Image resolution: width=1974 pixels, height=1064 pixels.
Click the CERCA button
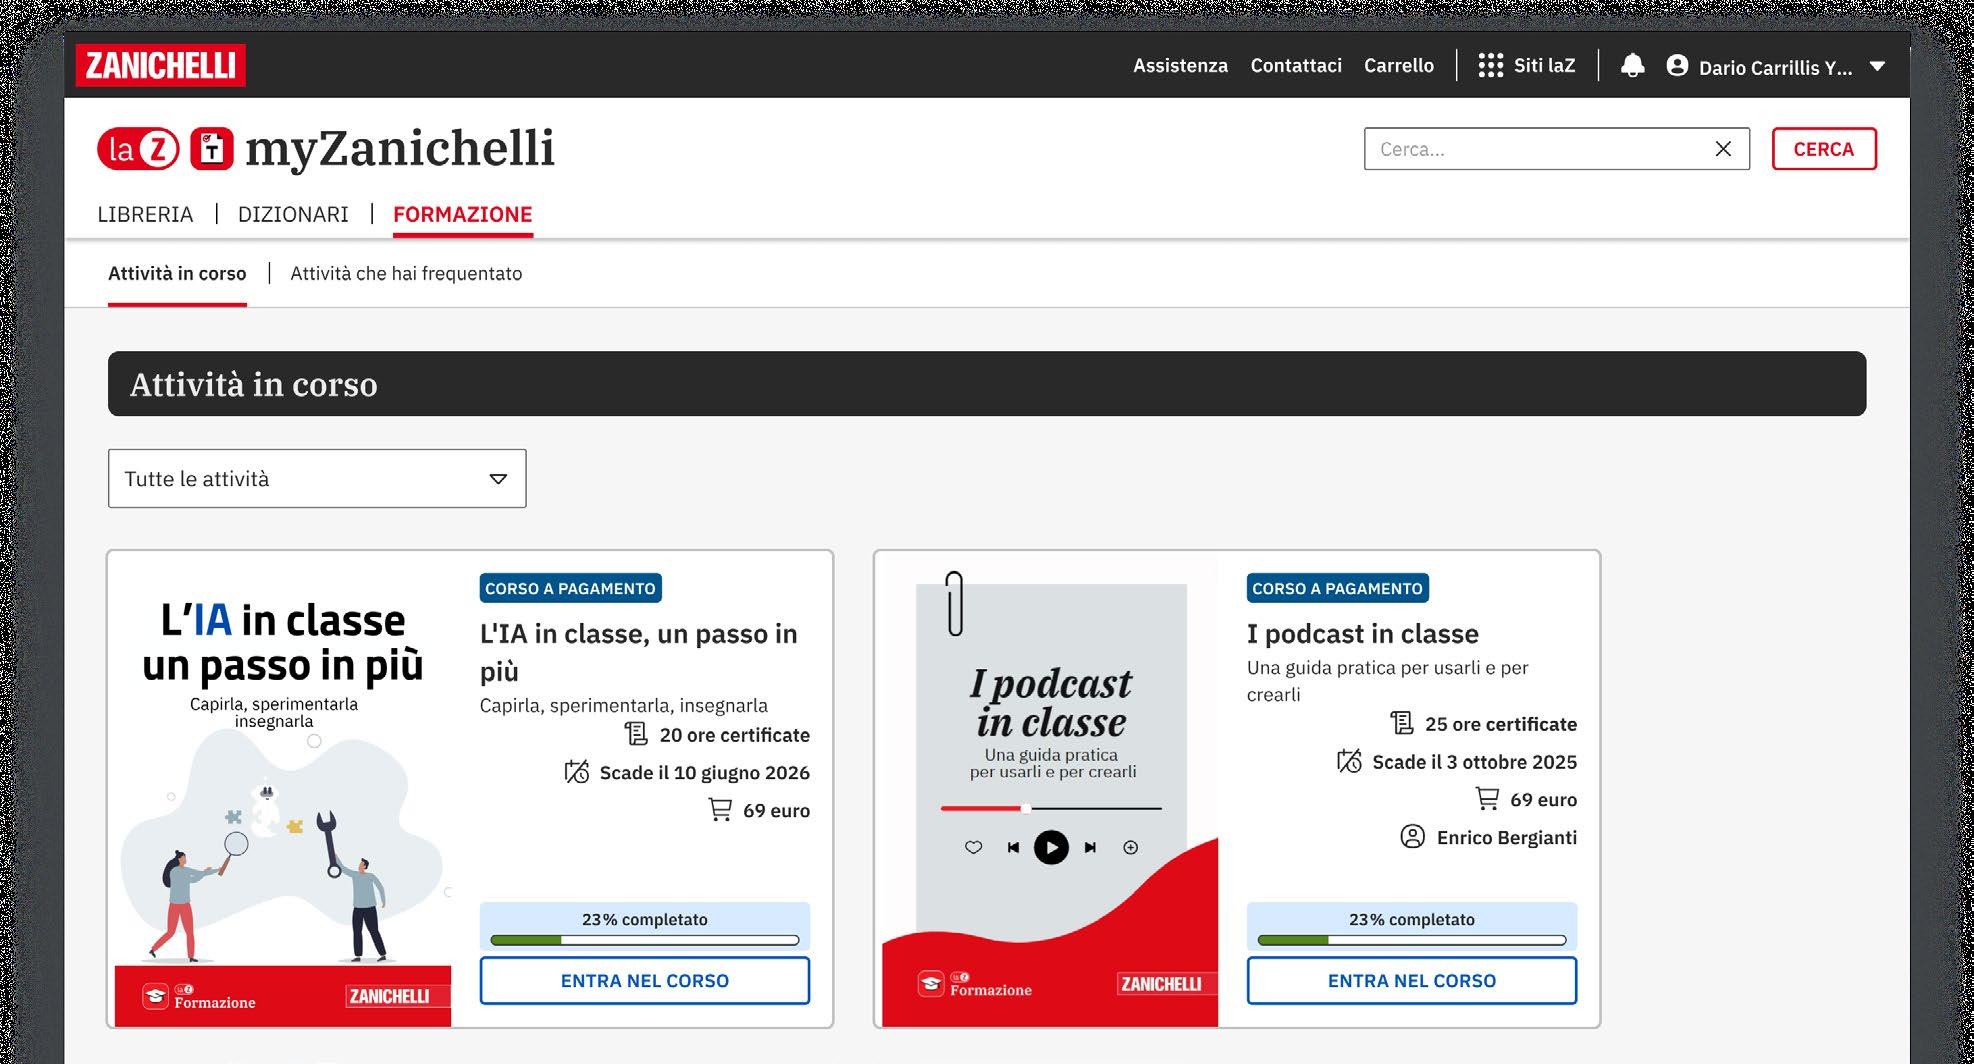[x=1824, y=149]
